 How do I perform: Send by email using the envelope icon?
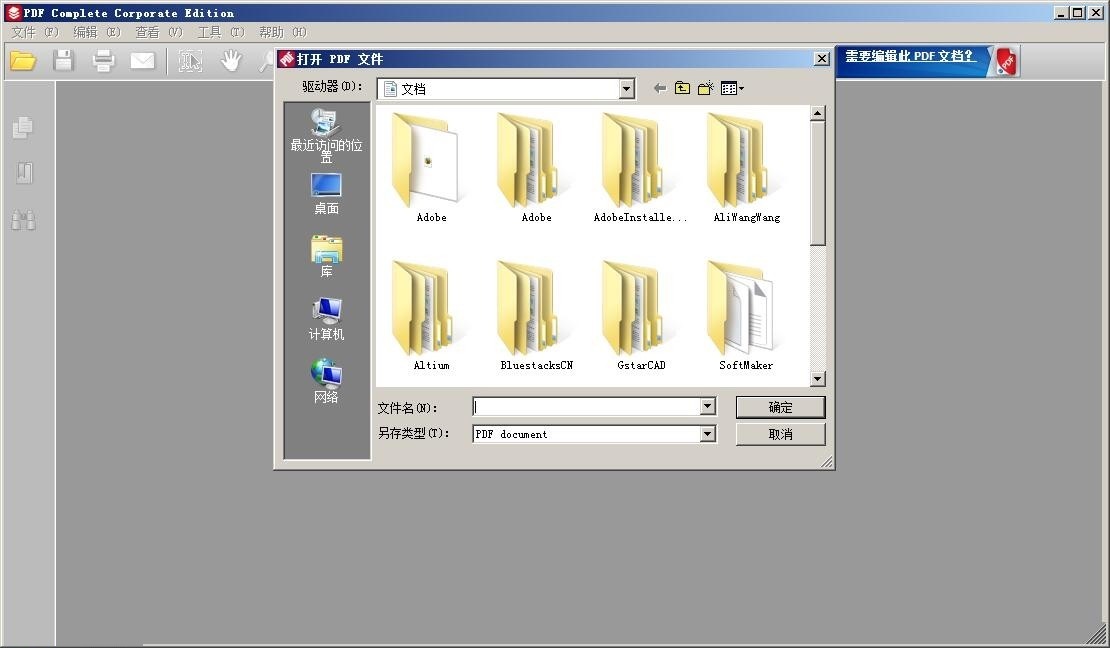pyautogui.click(x=142, y=61)
